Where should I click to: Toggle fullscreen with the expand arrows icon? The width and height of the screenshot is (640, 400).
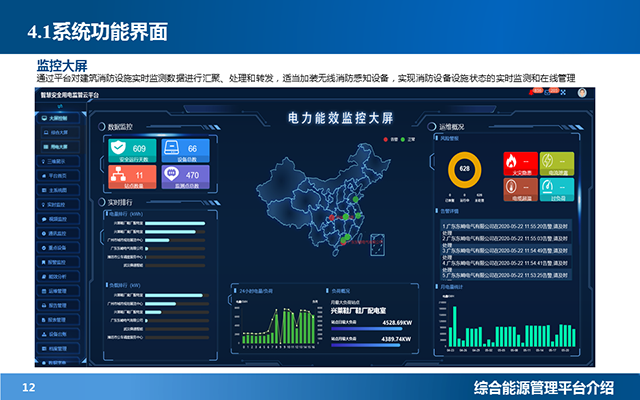tap(563, 93)
